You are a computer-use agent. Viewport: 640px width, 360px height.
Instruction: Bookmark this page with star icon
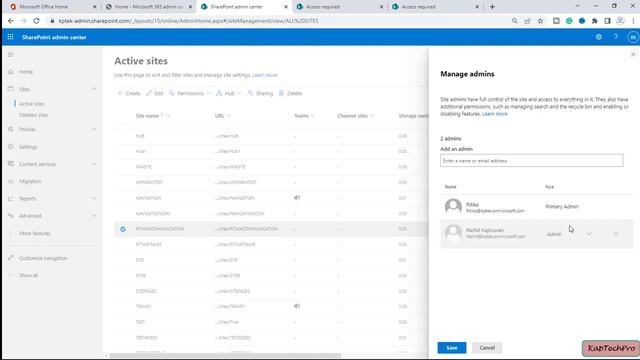click(x=540, y=21)
